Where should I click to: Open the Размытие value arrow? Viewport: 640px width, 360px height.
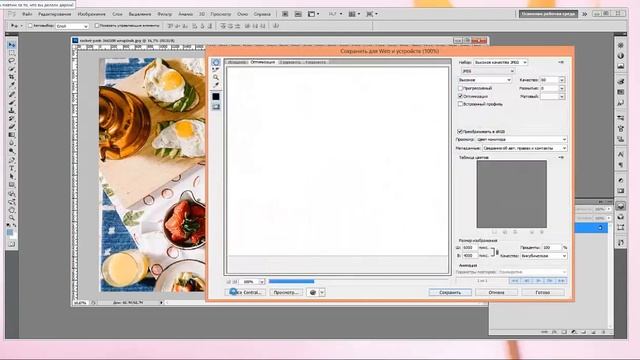[x=562, y=88]
